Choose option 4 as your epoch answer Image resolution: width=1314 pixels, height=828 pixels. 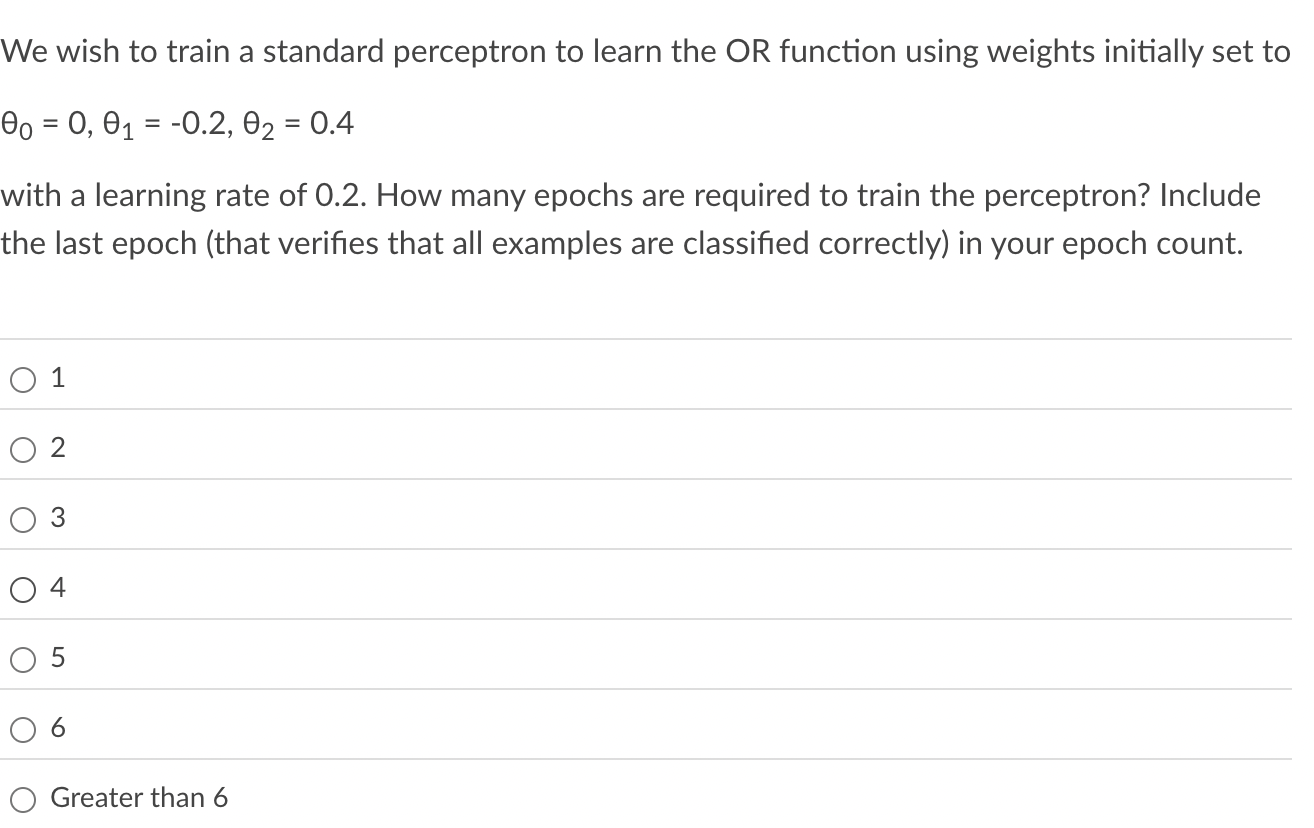coord(22,588)
